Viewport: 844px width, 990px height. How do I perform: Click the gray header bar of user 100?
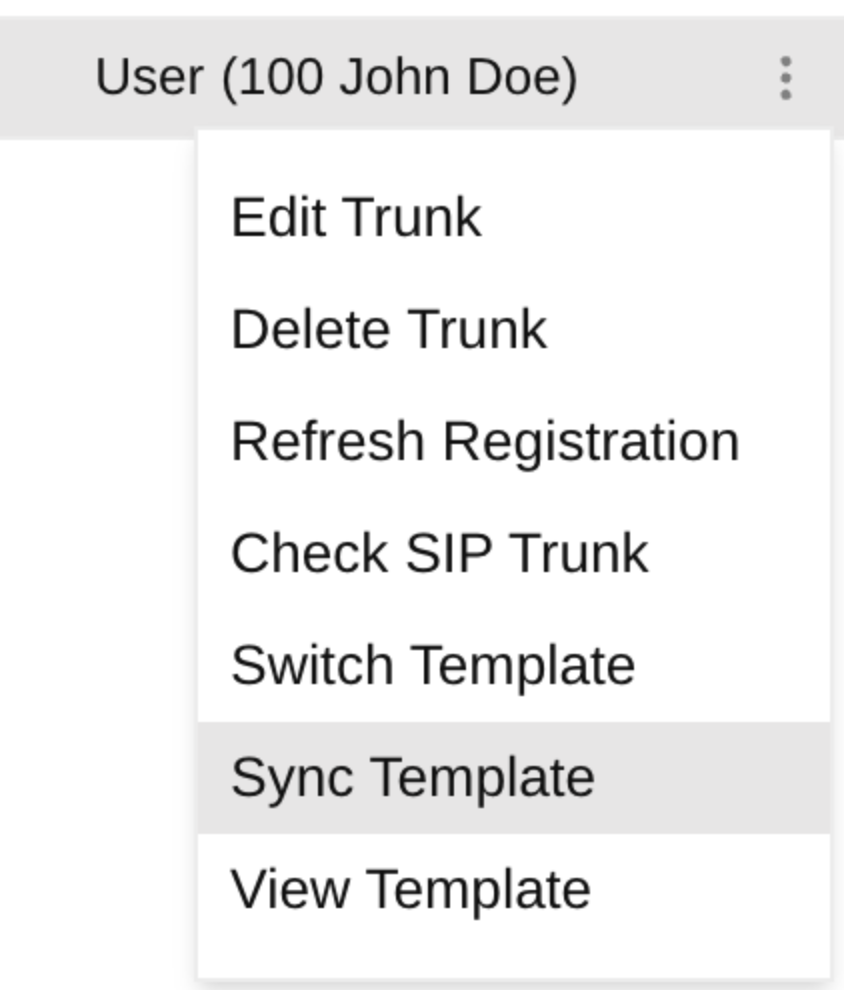[422, 78]
